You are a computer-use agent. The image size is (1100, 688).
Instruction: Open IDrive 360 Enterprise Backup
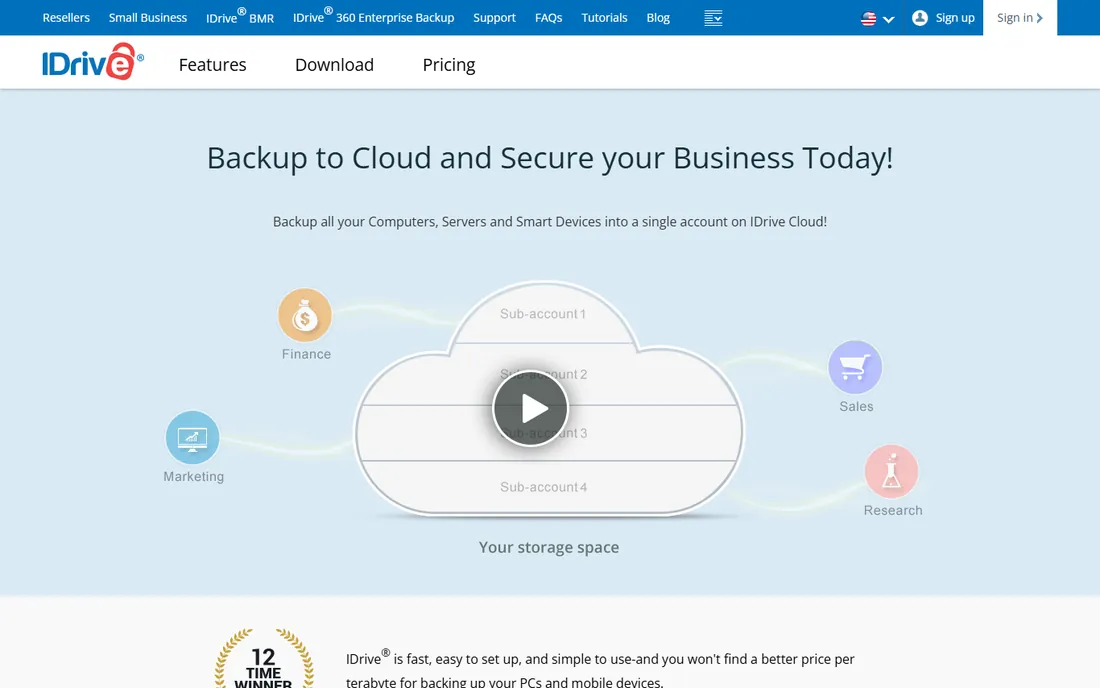click(373, 16)
